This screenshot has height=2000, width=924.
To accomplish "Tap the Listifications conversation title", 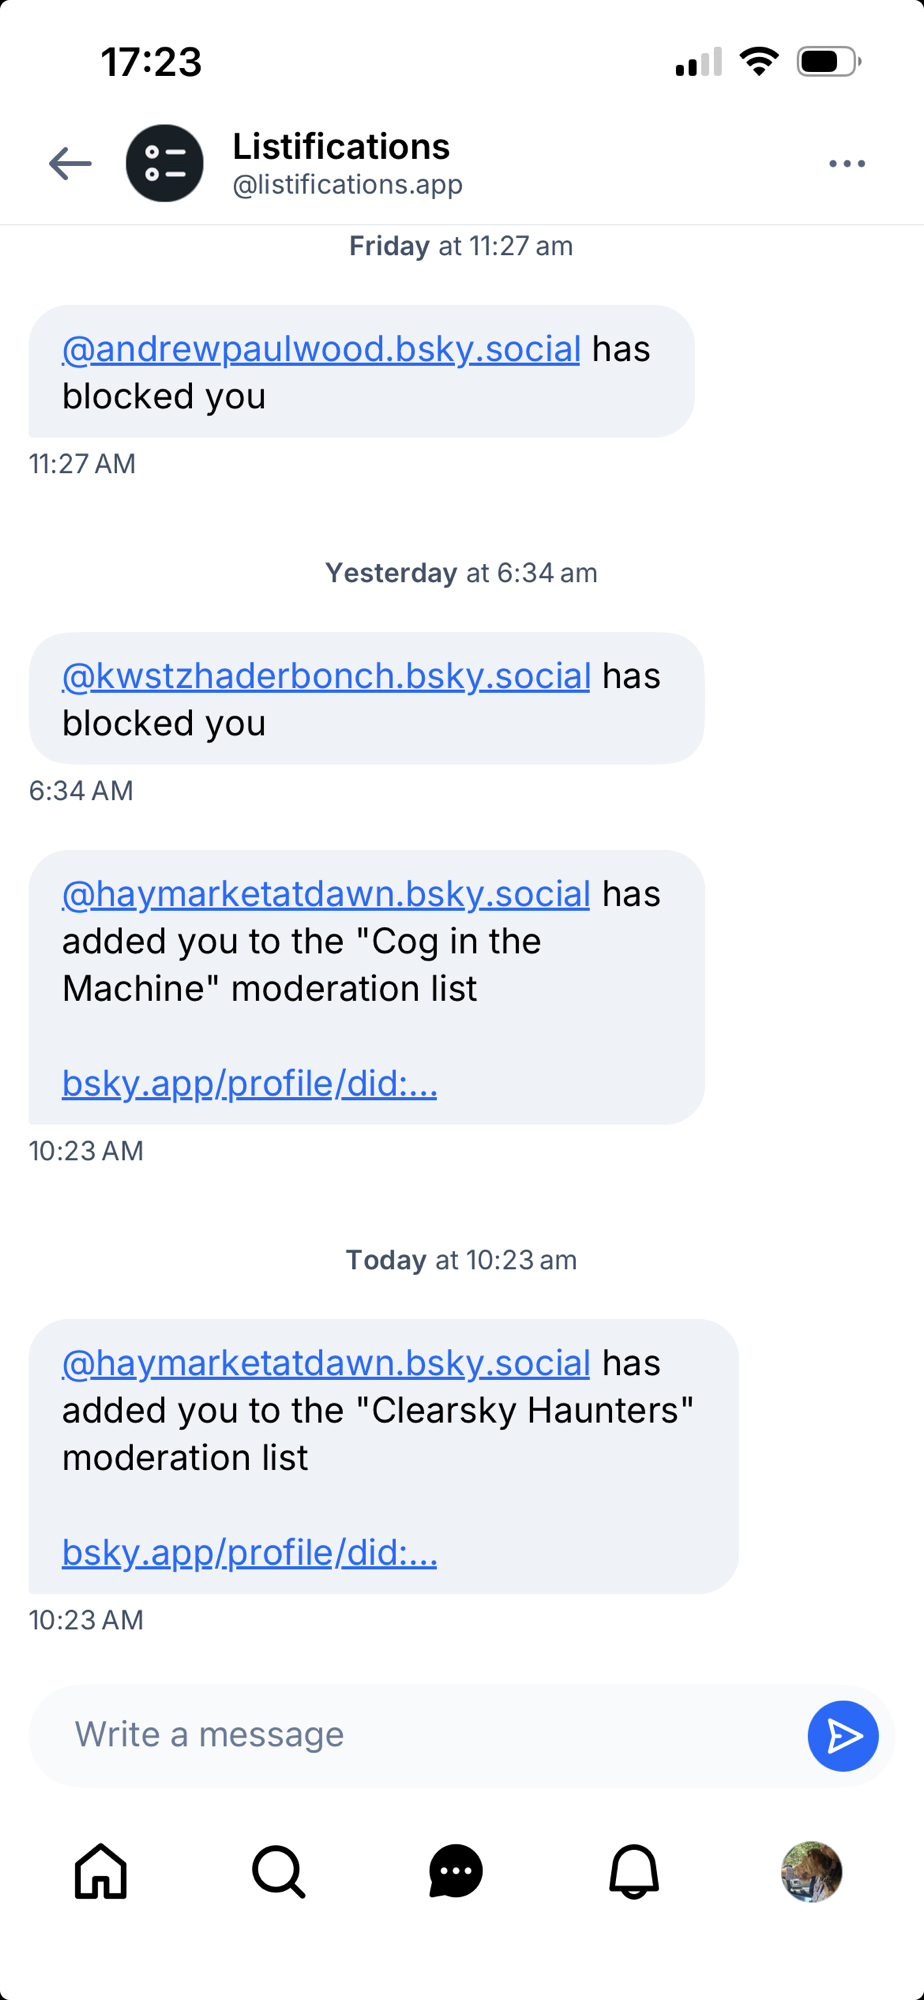I will tap(341, 147).
